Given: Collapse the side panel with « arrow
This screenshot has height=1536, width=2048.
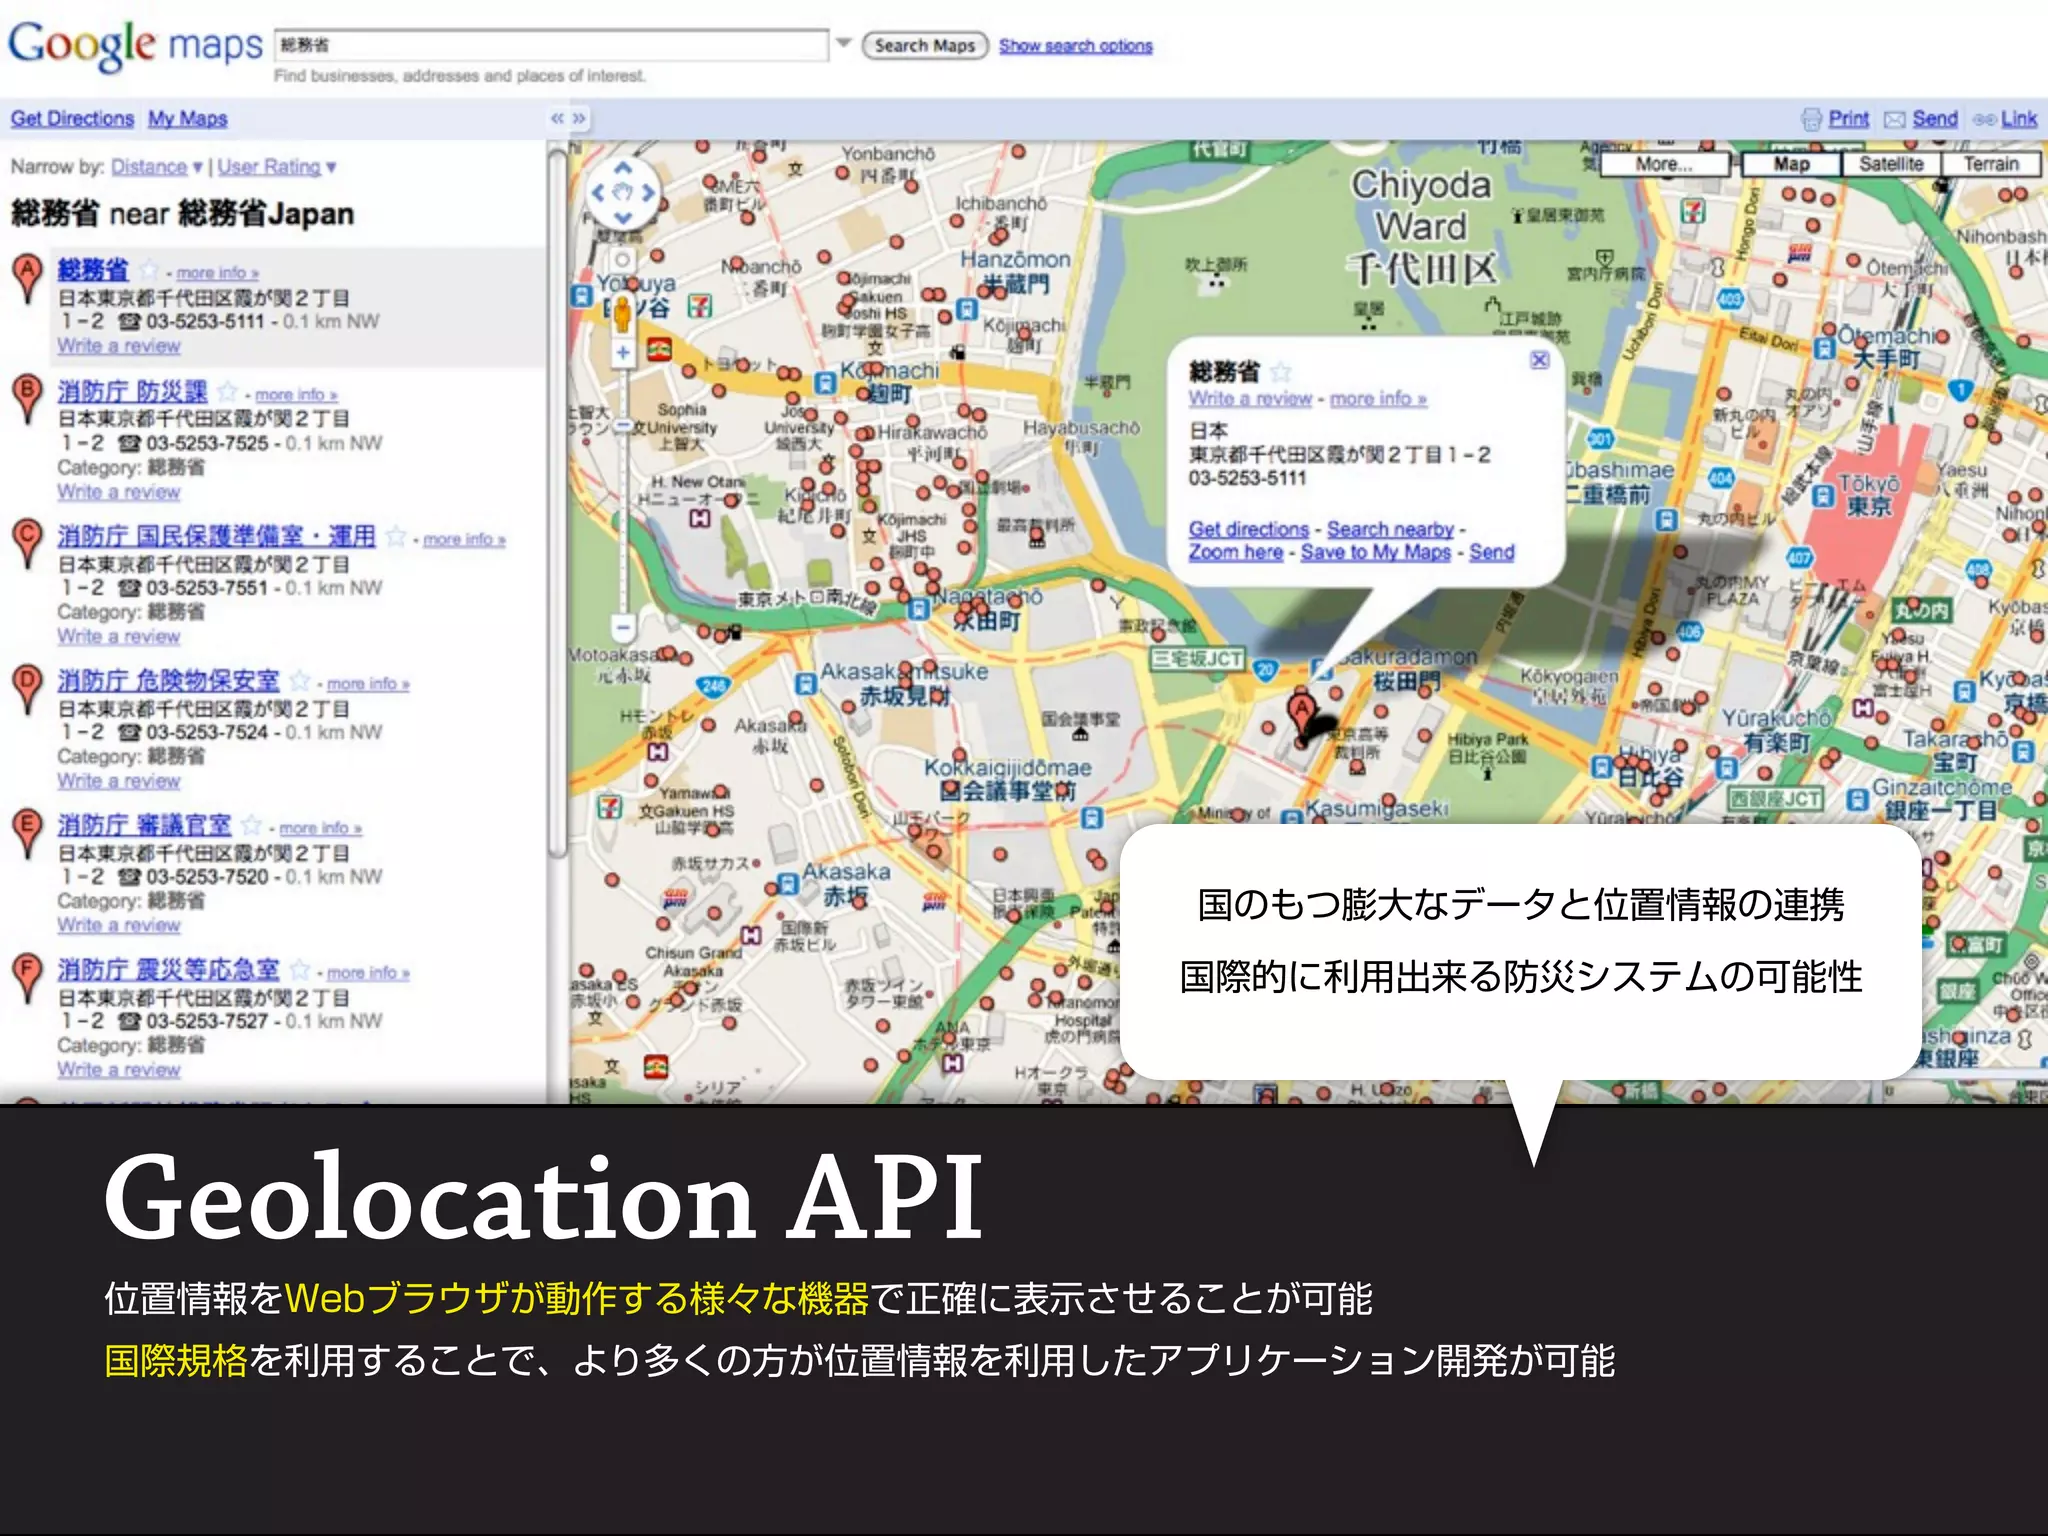Looking at the screenshot, I should pos(557,118).
